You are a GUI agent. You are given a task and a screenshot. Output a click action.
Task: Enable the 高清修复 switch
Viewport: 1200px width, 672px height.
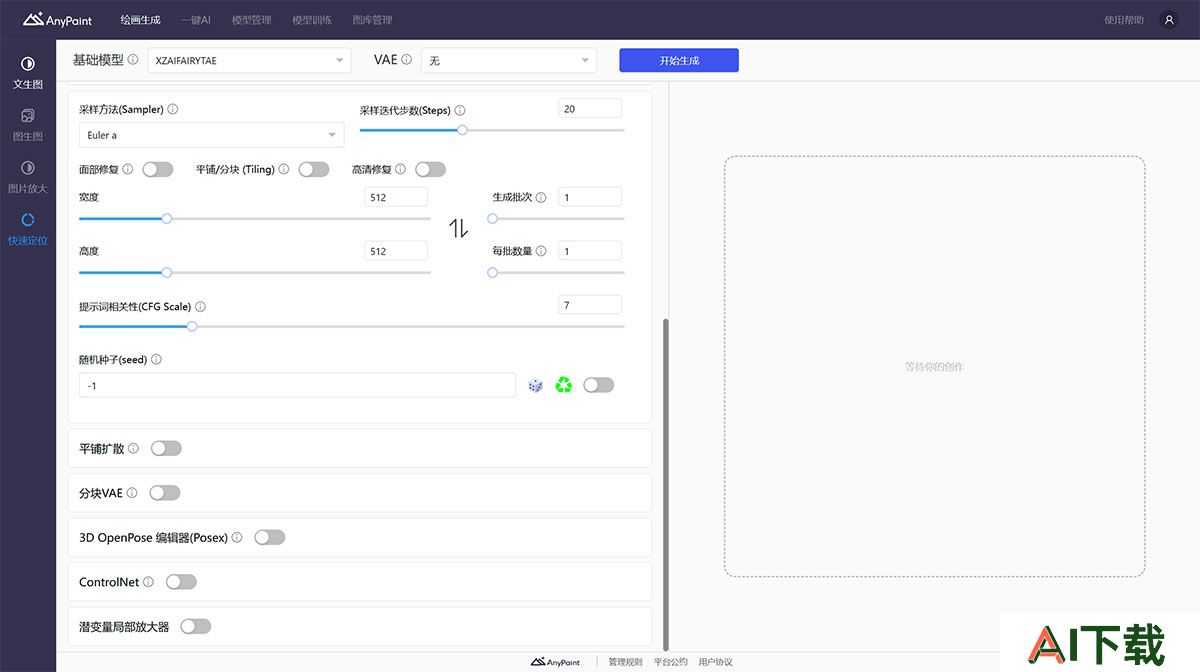click(431, 170)
